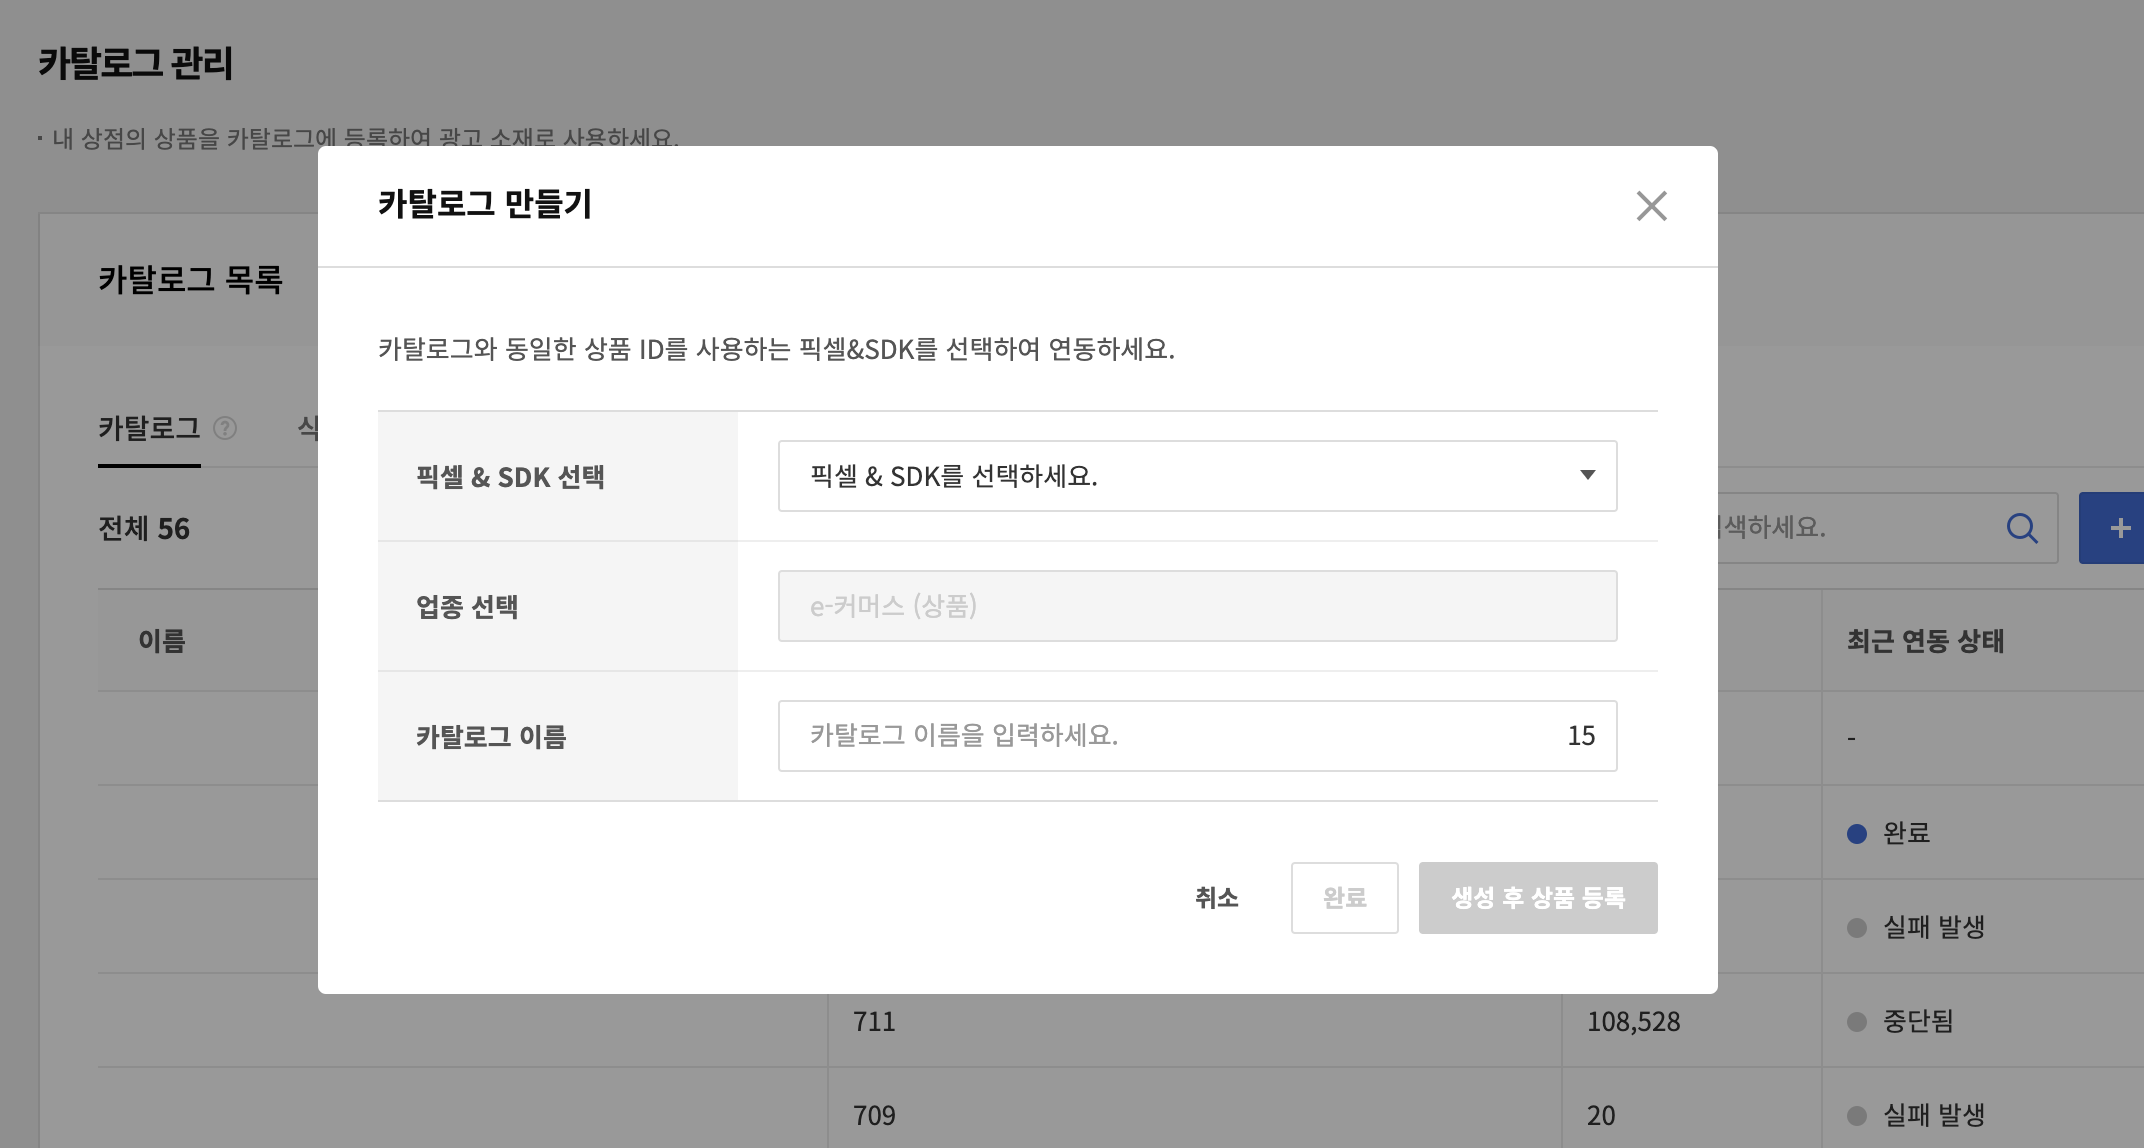This screenshot has width=2144, height=1148.
Task: Click the magnifier search icon
Action: (2021, 528)
